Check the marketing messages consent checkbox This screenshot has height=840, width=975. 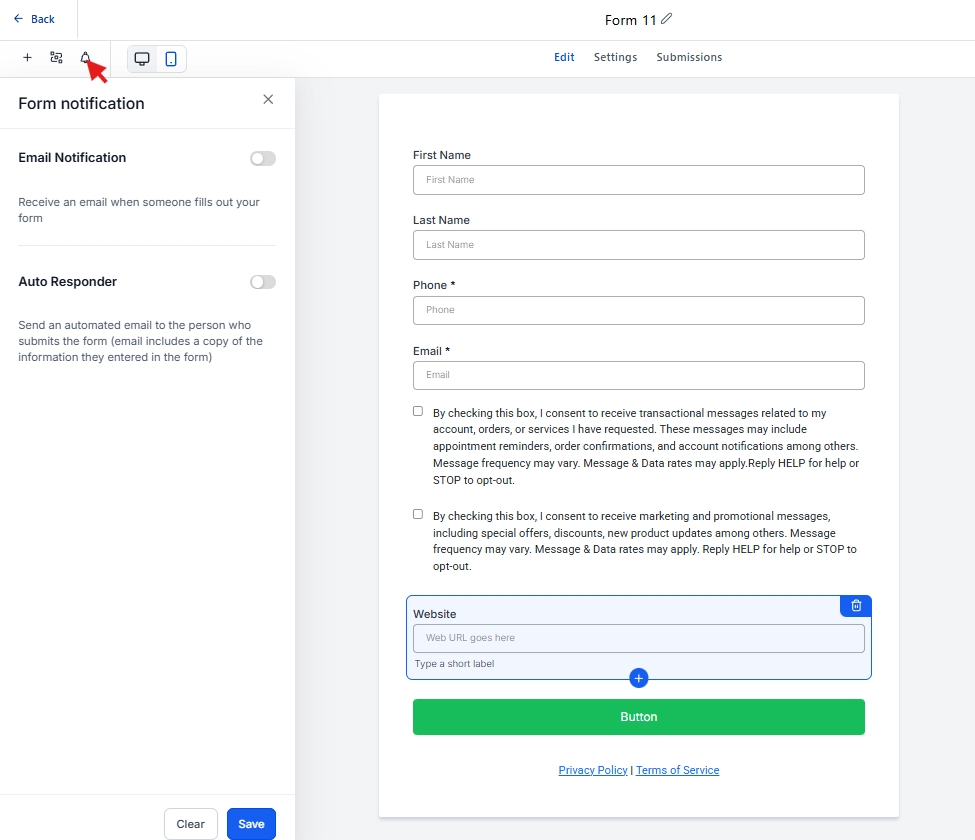click(x=418, y=514)
